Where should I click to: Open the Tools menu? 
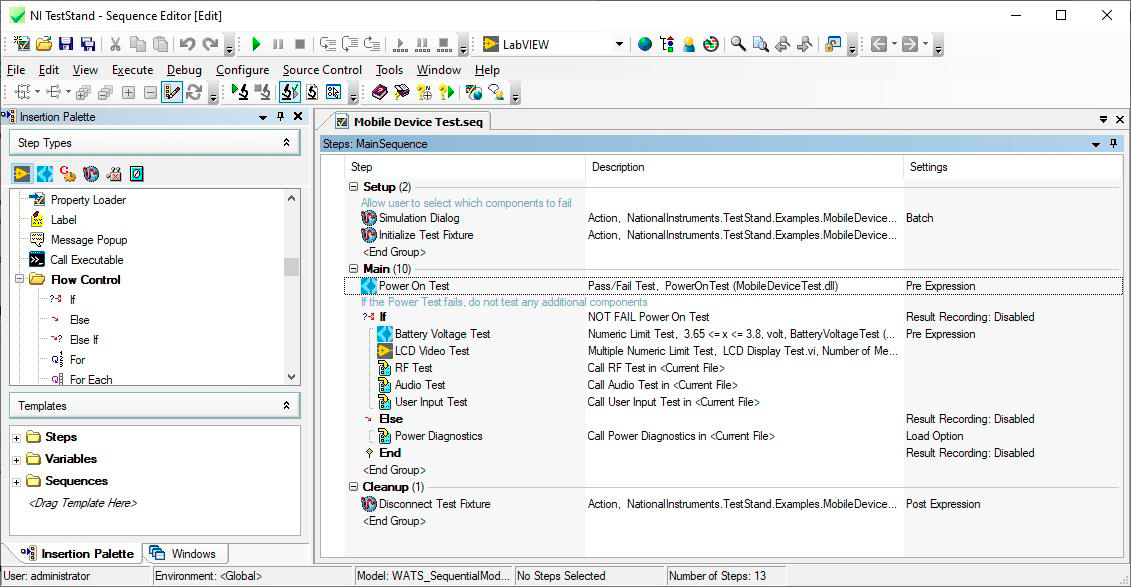click(389, 69)
